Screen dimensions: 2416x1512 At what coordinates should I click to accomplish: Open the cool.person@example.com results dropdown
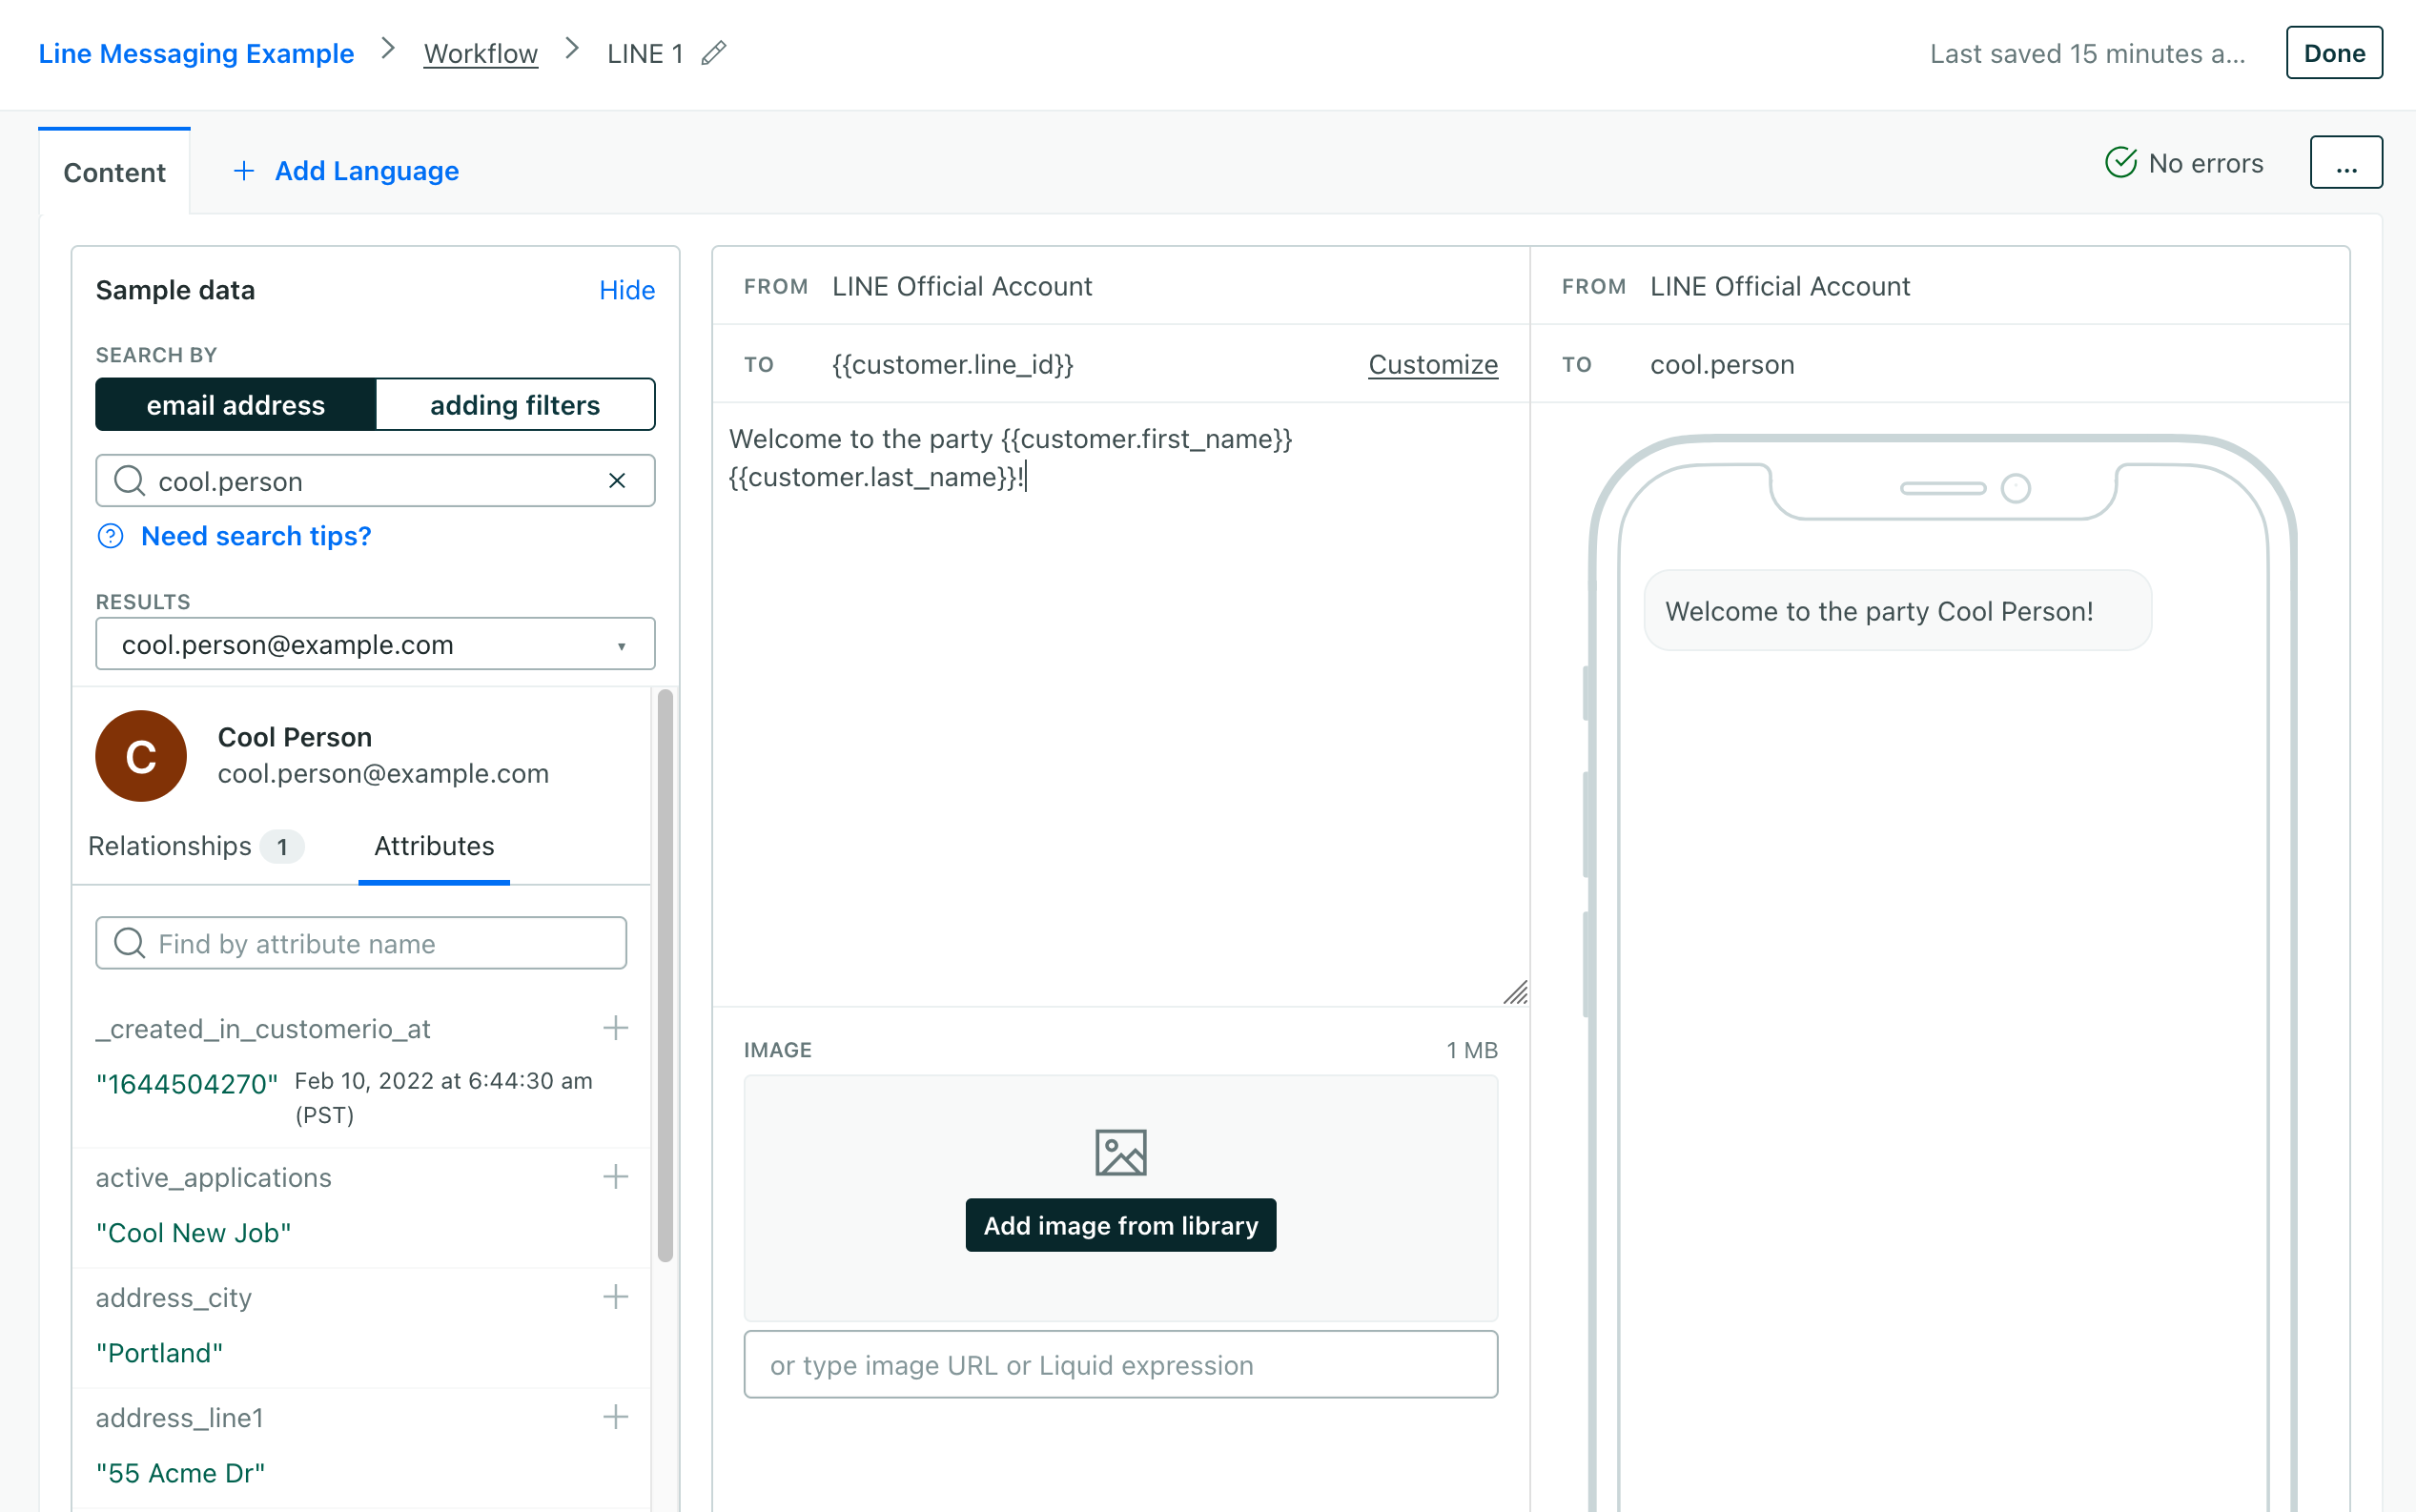pyautogui.click(x=375, y=645)
